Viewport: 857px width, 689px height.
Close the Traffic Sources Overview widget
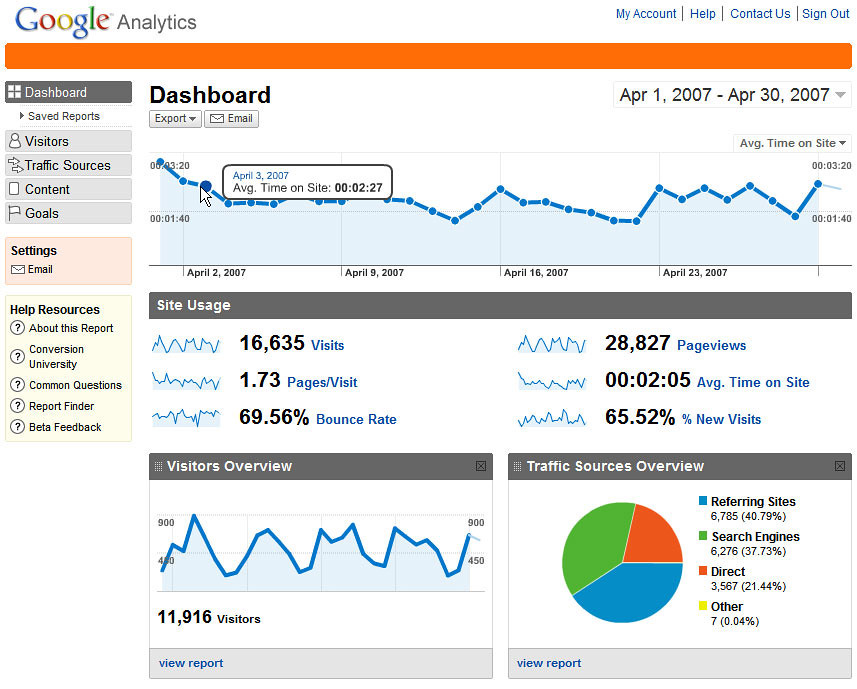tap(839, 466)
